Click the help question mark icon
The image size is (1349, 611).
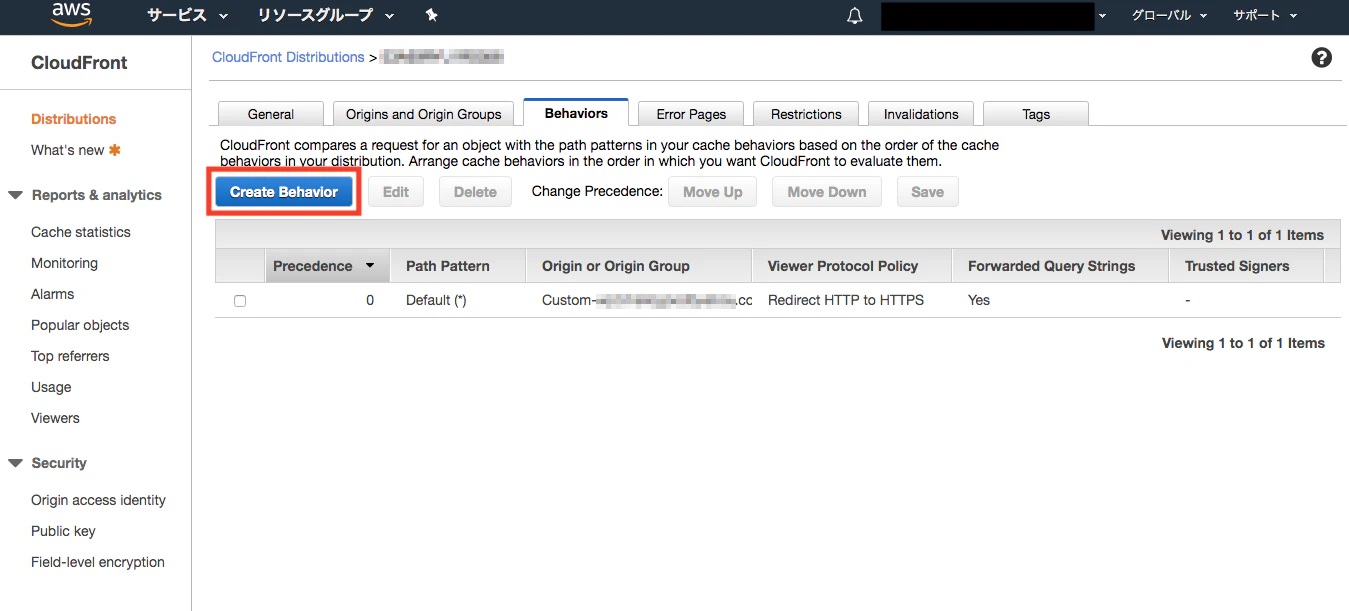click(x=1322, y=58)
